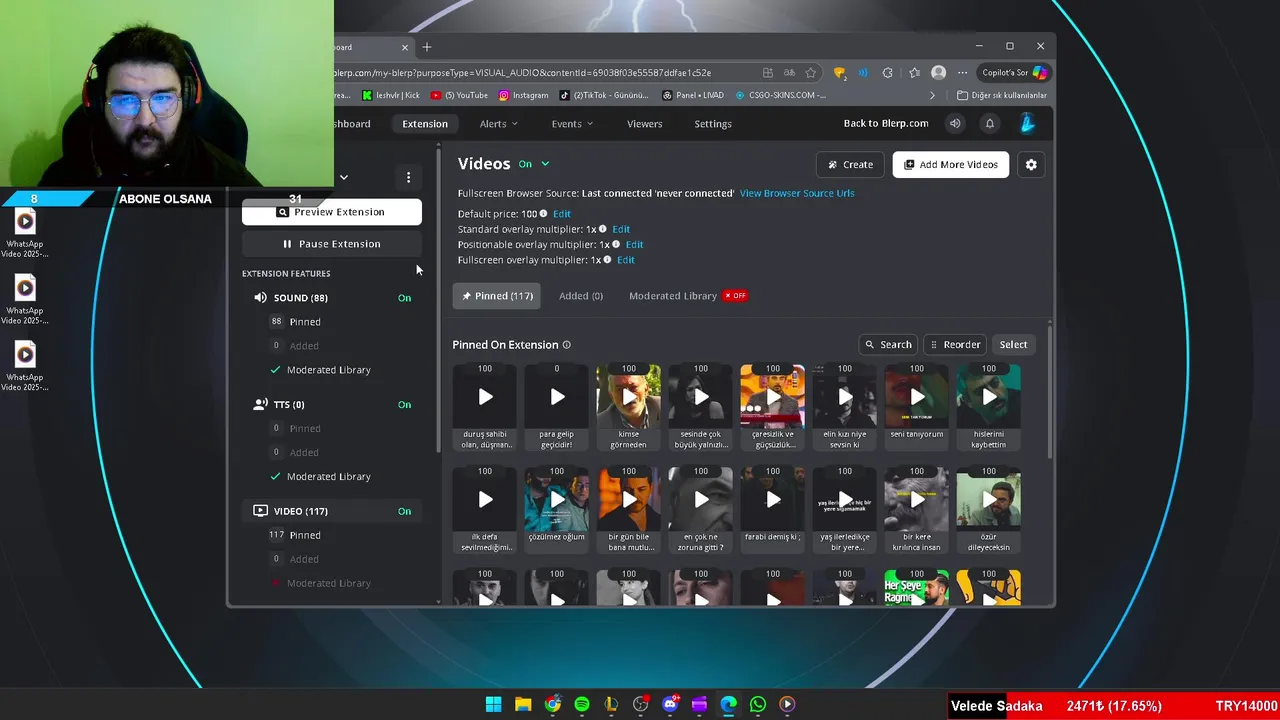Open the Windows Start menu

click(493, 704)
